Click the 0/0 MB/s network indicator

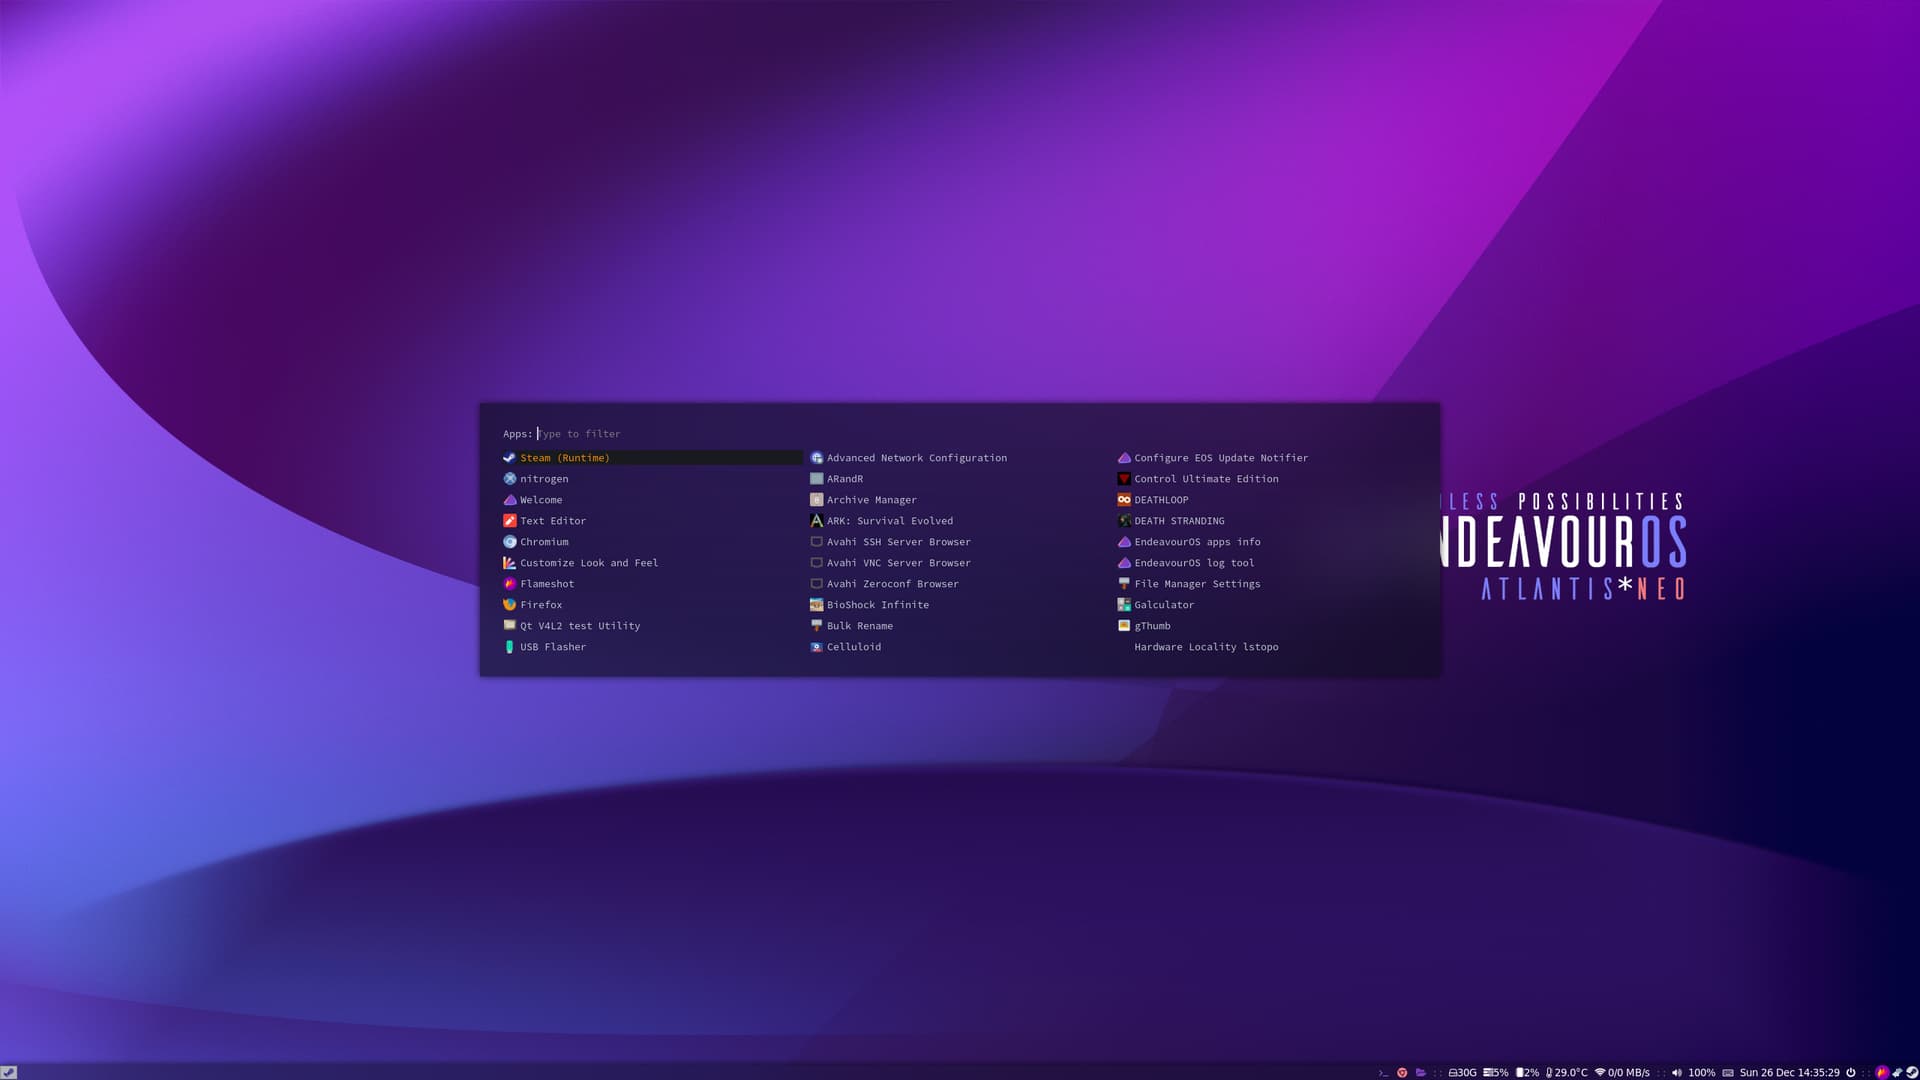click(x=1622, y=1073)
